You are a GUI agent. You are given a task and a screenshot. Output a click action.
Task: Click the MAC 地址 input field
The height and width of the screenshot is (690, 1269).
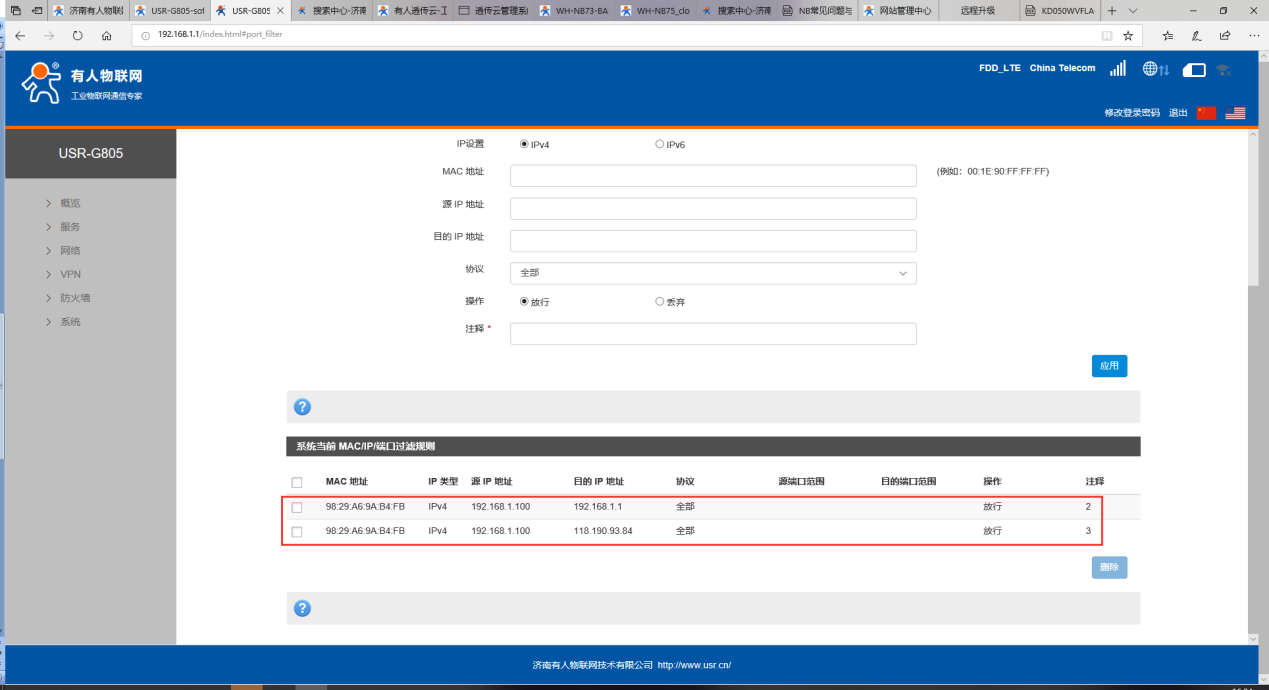pyautogui.click(x=713, y=176)
